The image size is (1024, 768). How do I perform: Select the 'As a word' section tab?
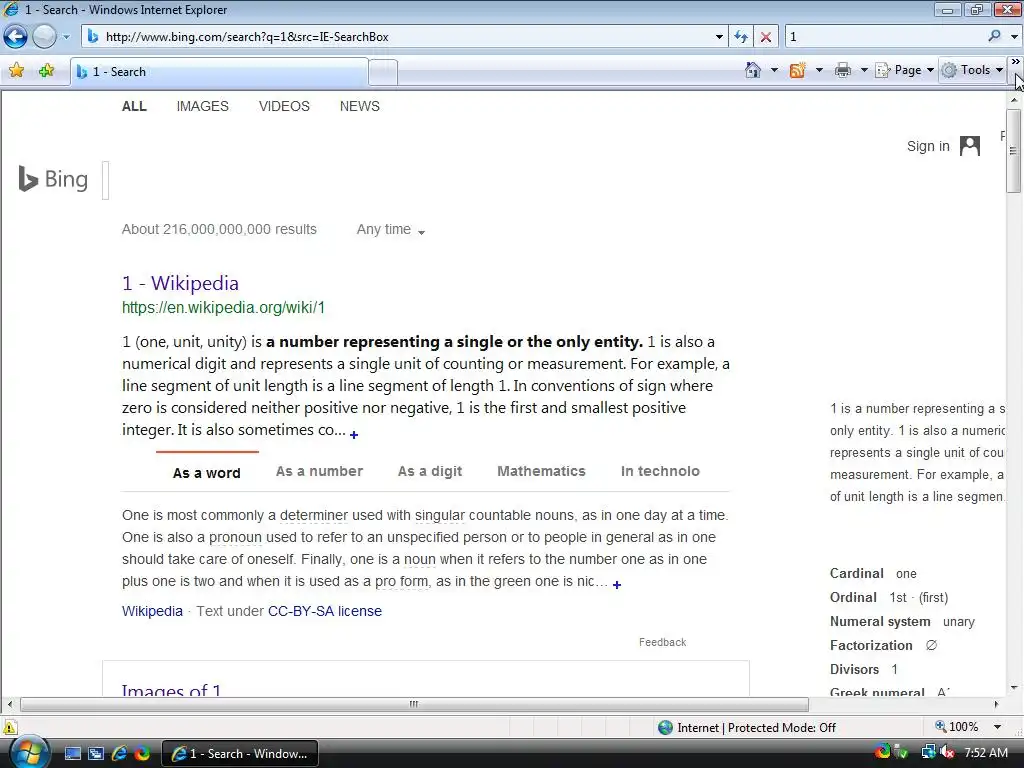point(207,473)
